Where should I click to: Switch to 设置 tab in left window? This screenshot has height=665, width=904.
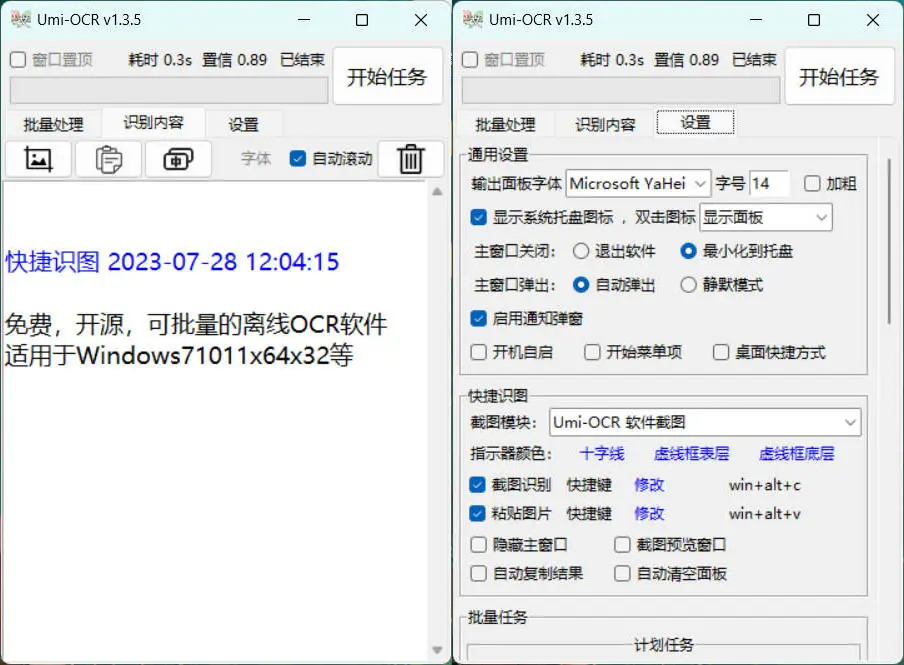[243, 124]
